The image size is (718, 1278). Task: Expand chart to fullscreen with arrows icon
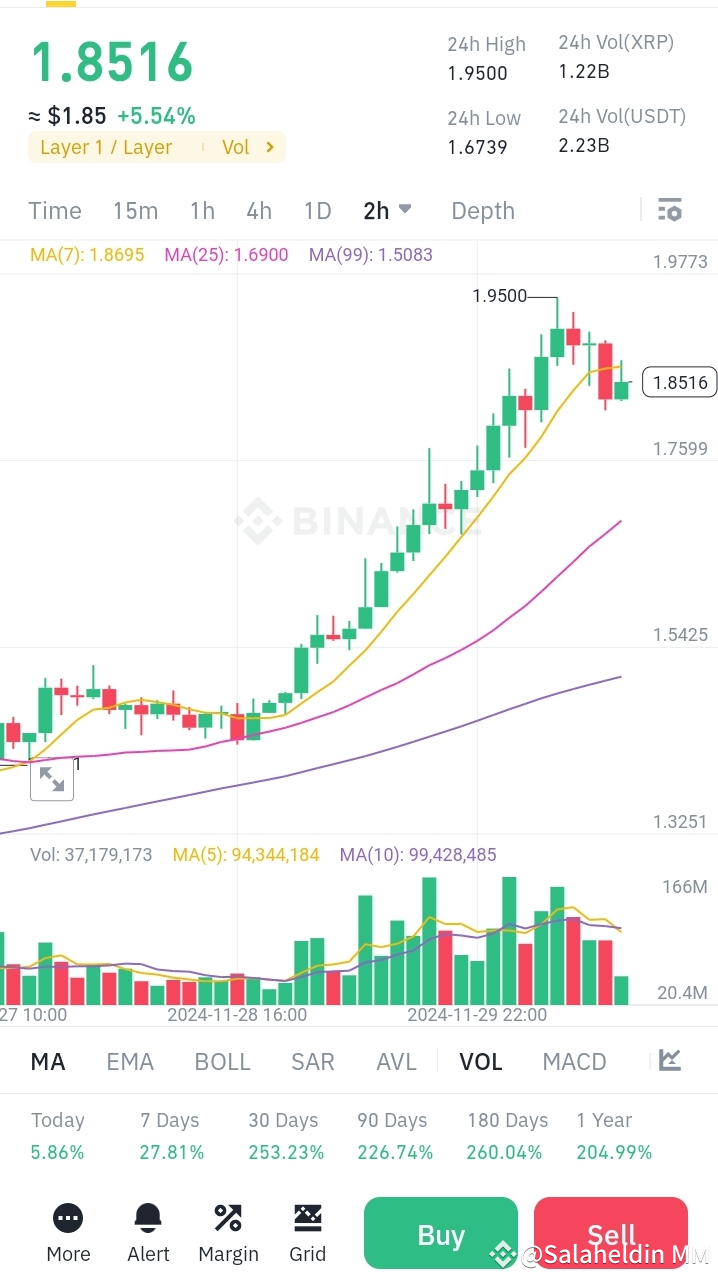(x=52, y=779)
